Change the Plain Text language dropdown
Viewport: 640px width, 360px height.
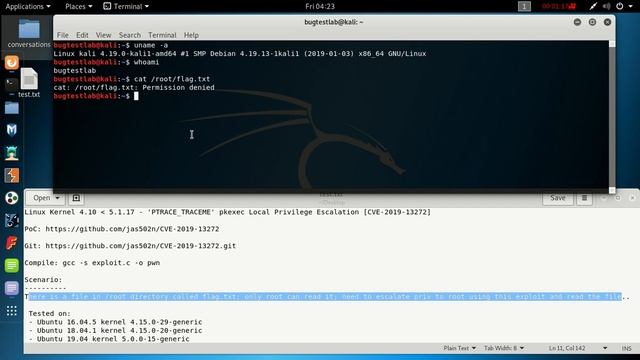click(460, 348)
